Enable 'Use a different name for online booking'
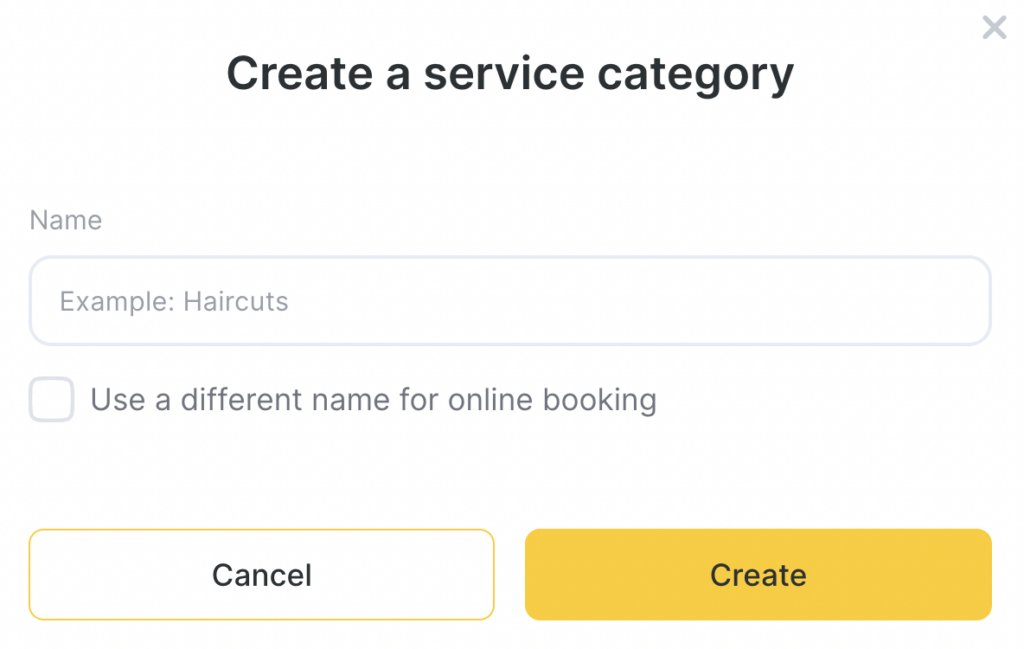Viewport: 1024px width, 649px height. point(52,400)
